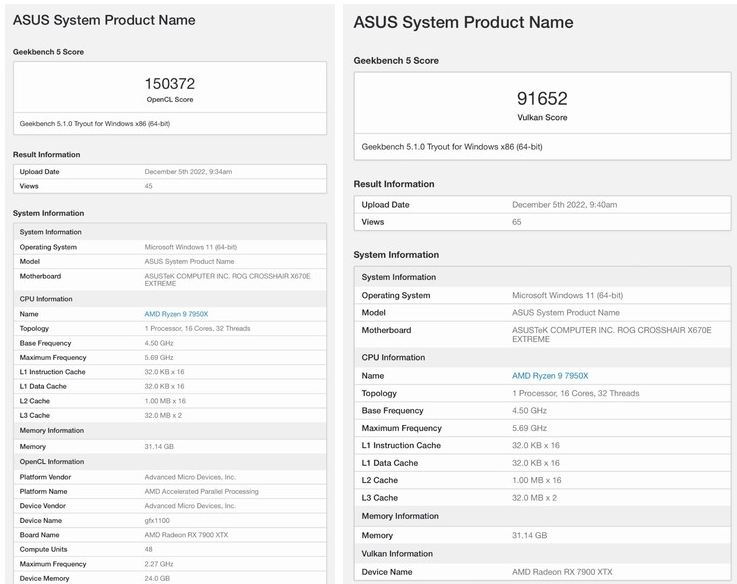
Task: Open the AMD Ryzen 9 7950X link in OpenCL result
Action: 176,314
